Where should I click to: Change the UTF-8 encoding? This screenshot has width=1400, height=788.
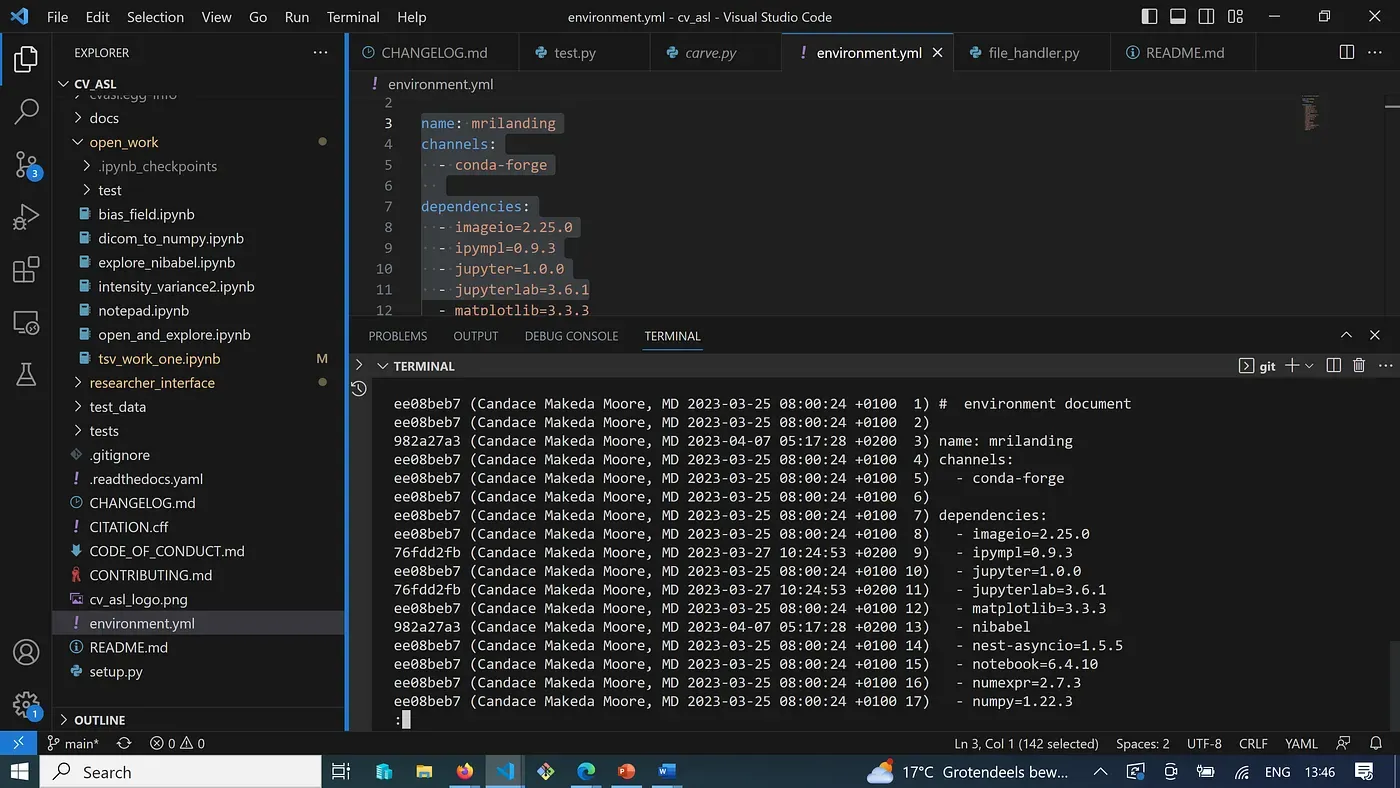coord(1204,743)
